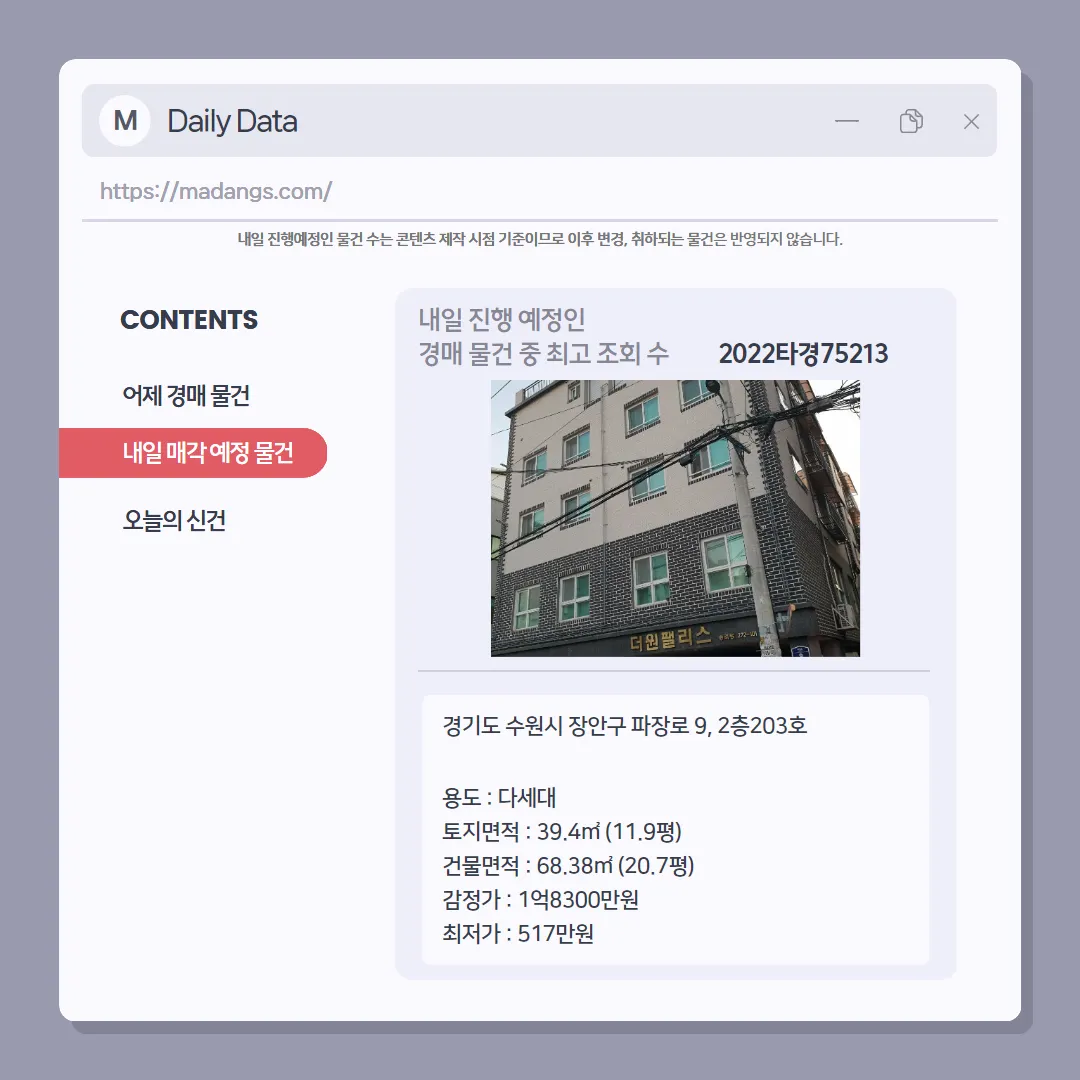Click the round M logo icon
Screen dimensions: 1080x1080
point(125,121)
